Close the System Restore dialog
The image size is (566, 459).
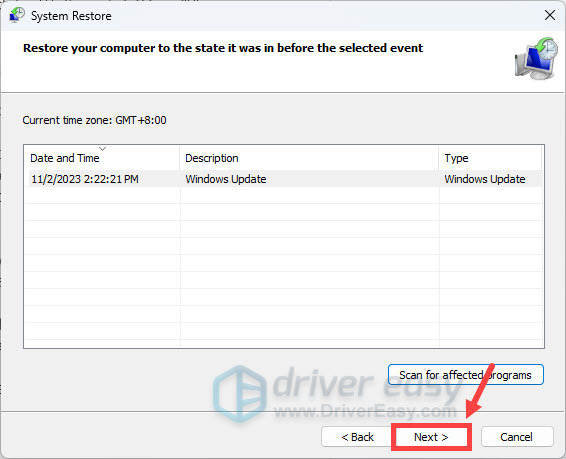(x=550, y=15)
